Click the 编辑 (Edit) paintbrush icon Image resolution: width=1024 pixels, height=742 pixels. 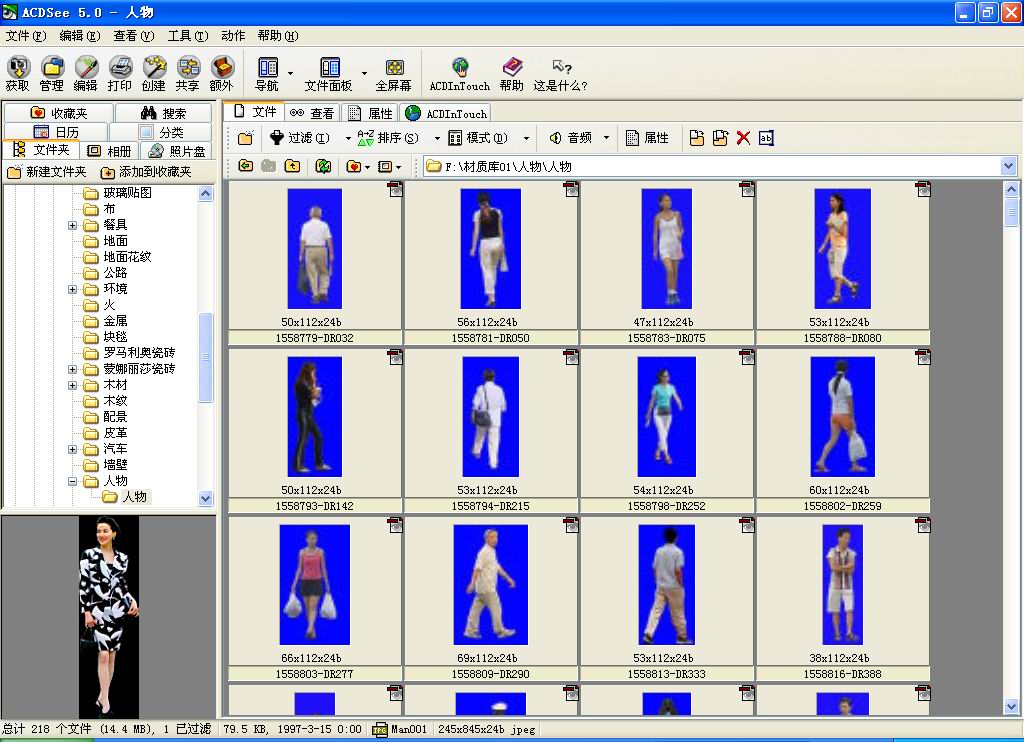(86, 74)
